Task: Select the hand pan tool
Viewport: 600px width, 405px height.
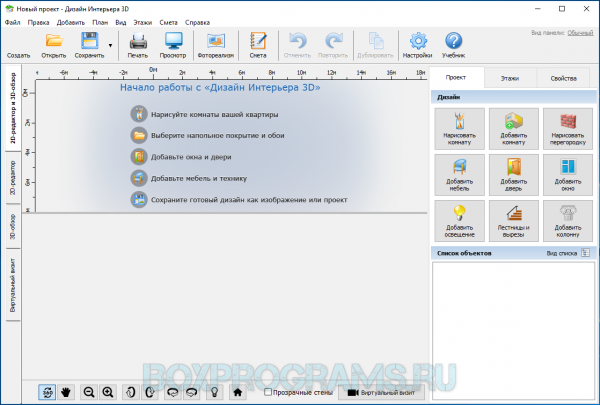Action: pyautogui.click(x=66, y=392)
